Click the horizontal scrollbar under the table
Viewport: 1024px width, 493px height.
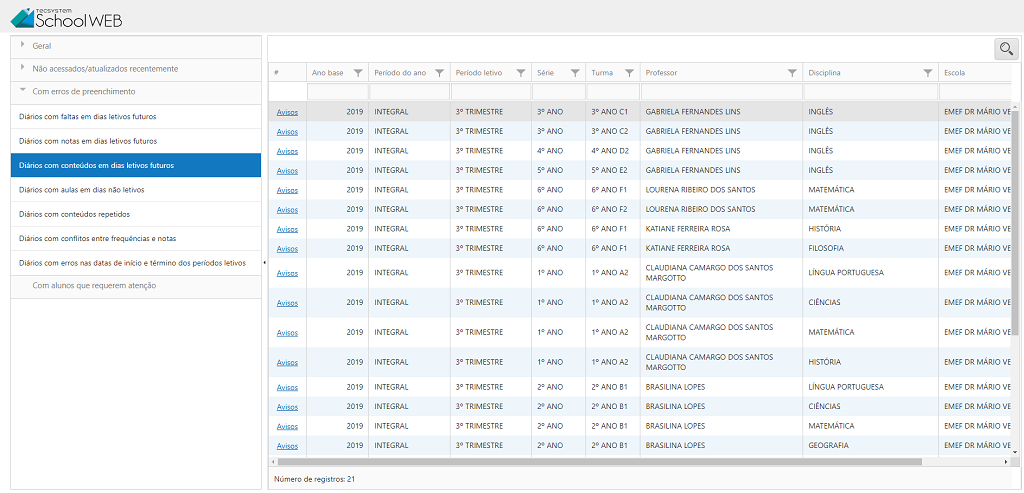pyautogui.click(x=600, y=462)
